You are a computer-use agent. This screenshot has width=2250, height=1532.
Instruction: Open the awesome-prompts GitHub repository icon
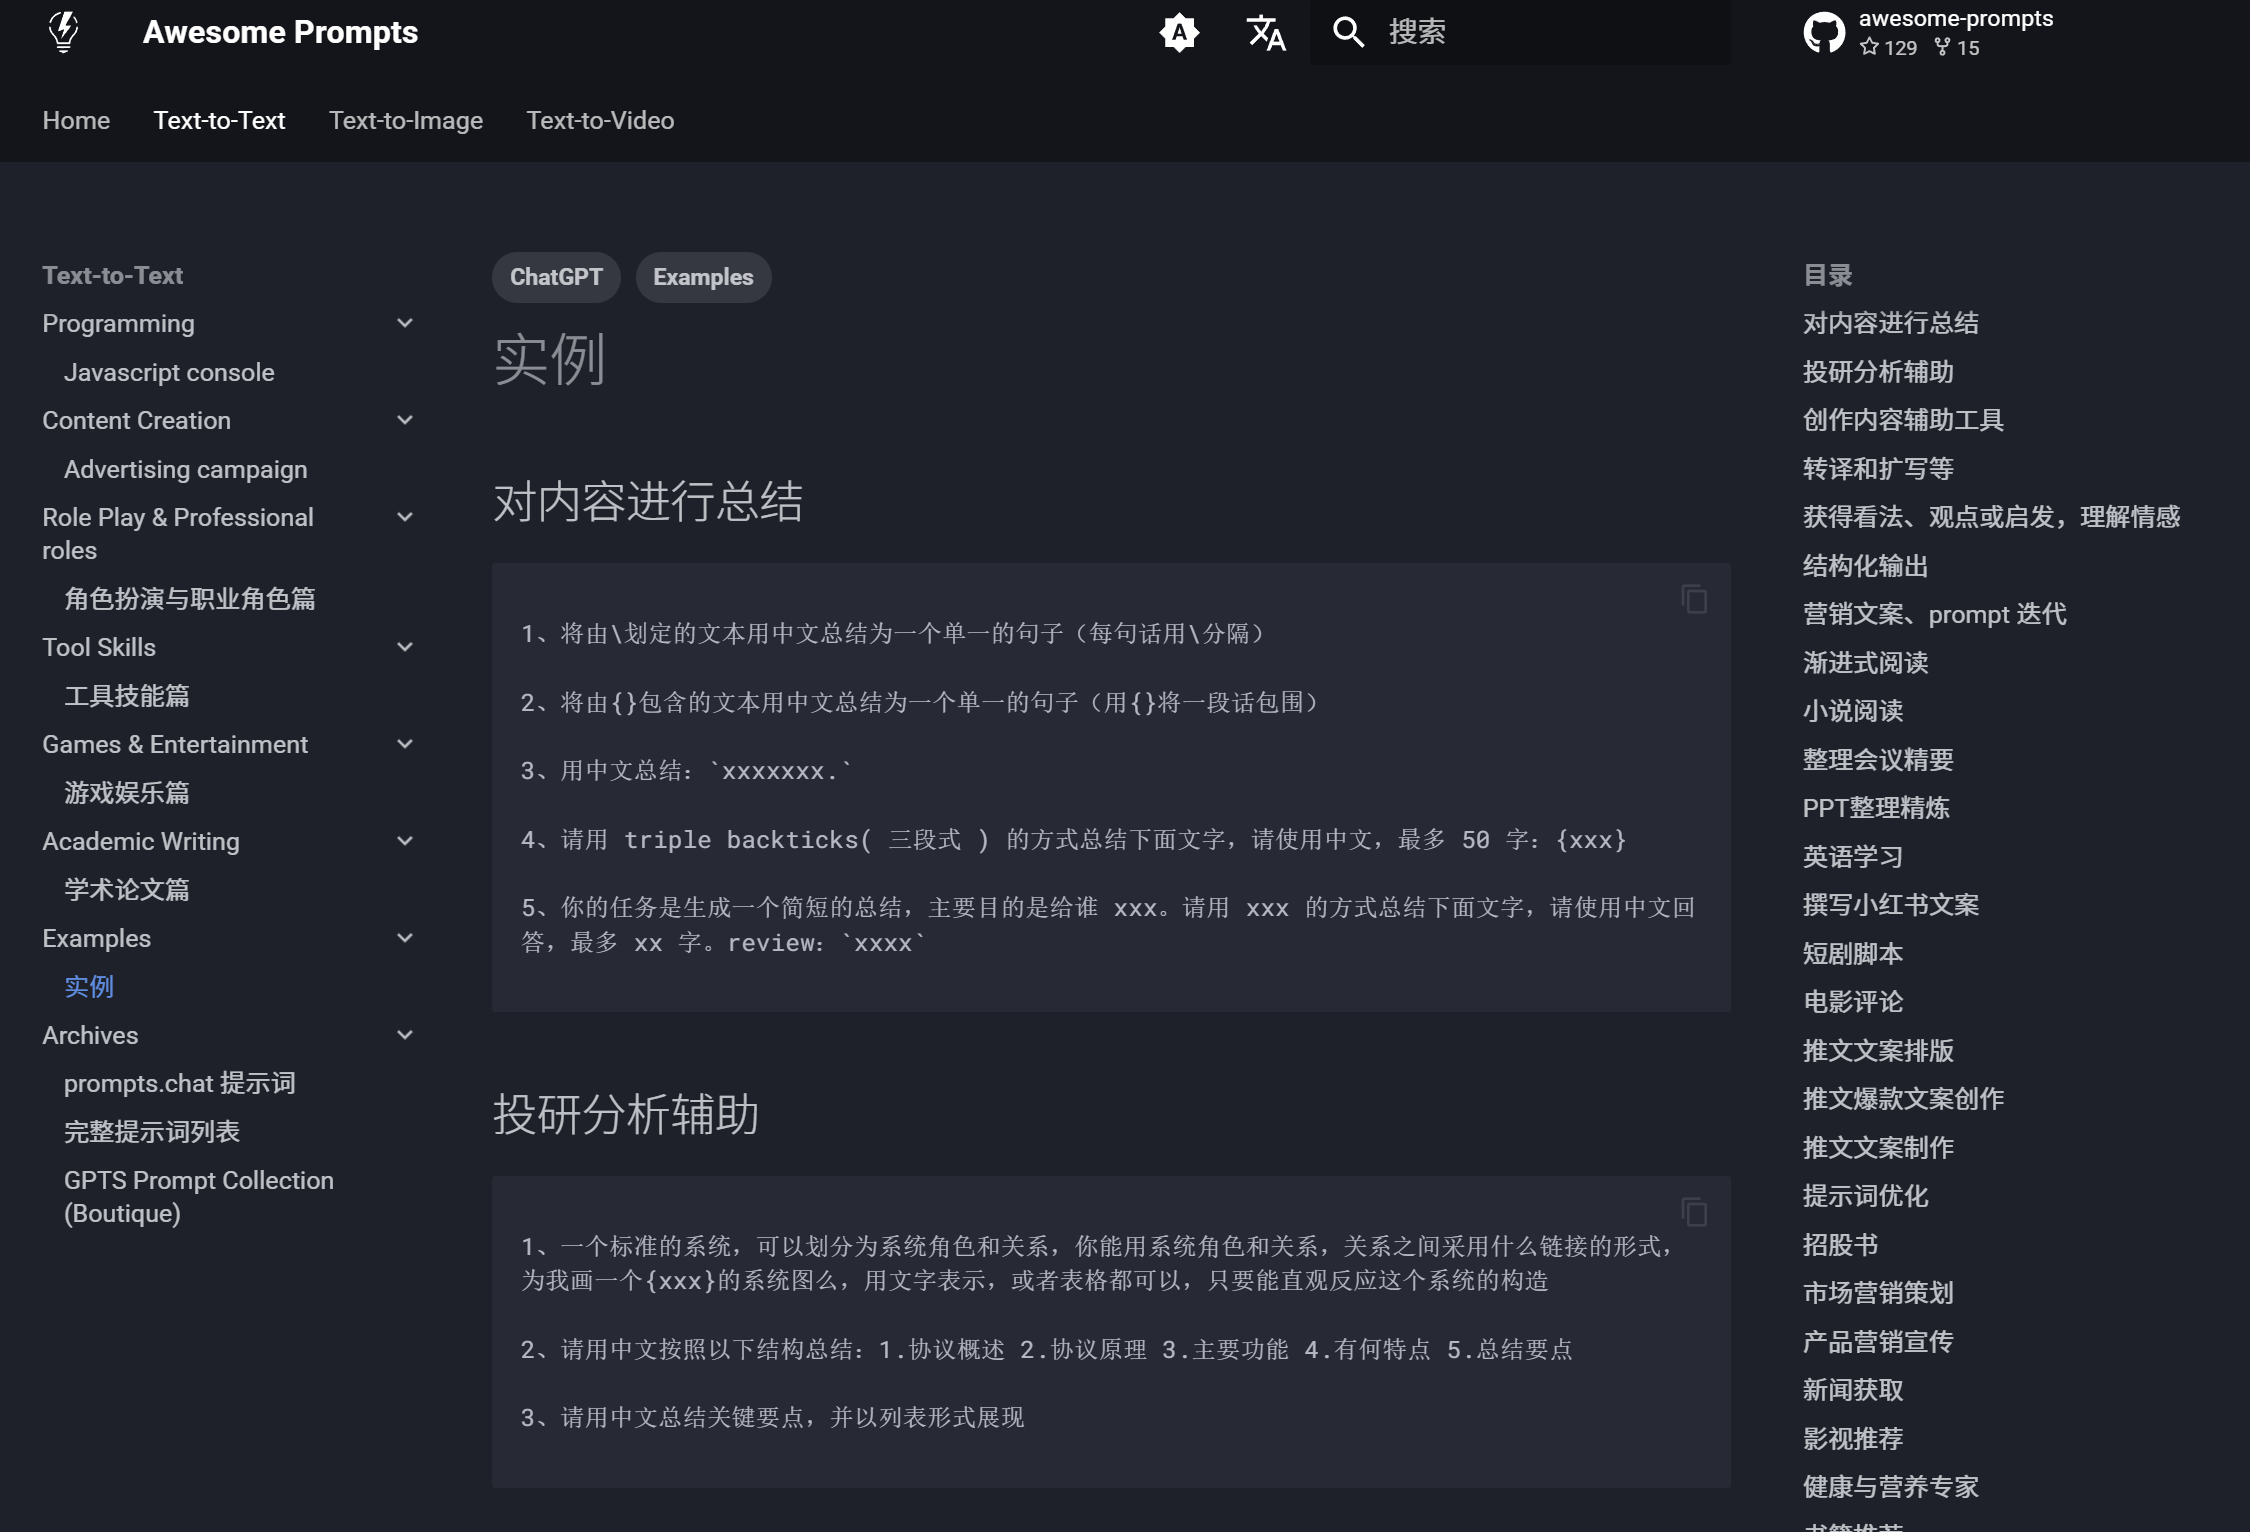tap(1823, 33)
